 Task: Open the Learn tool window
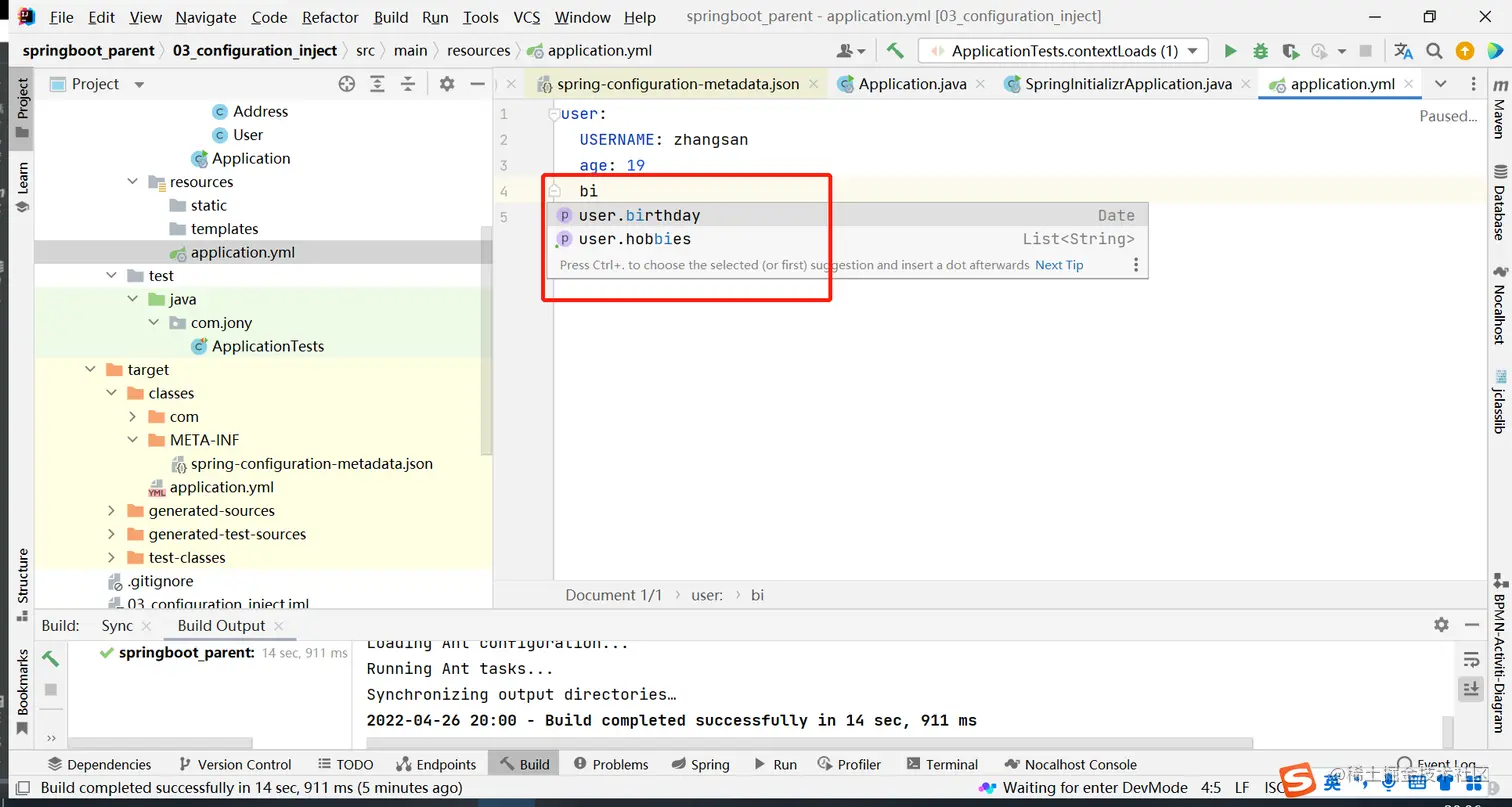(x=22, y=187)
